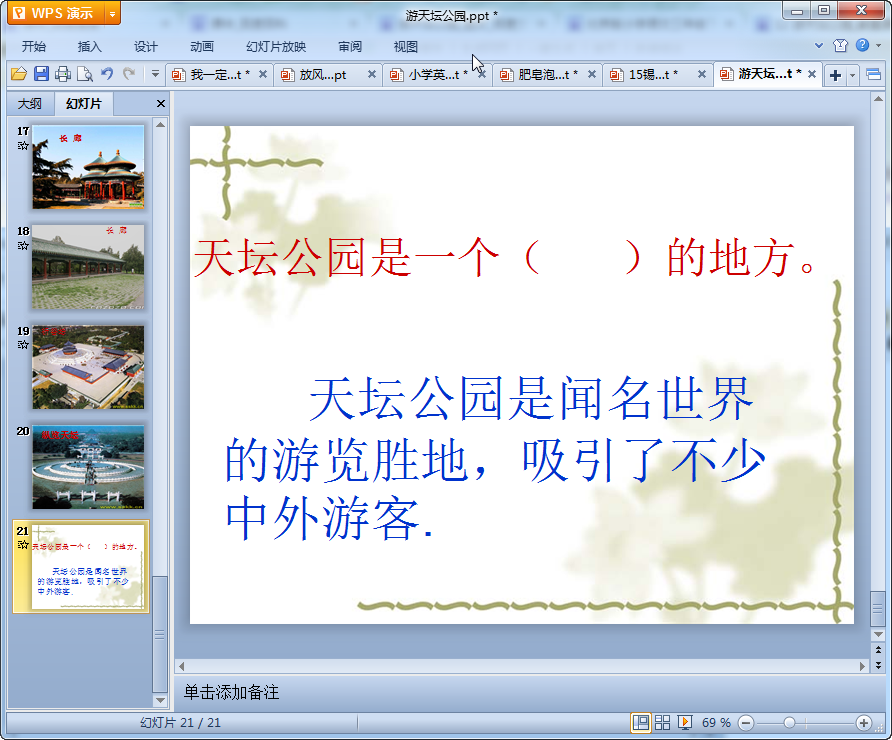Open the skin/shirt icon
This screenshot has height=740, width=892.
840,46
